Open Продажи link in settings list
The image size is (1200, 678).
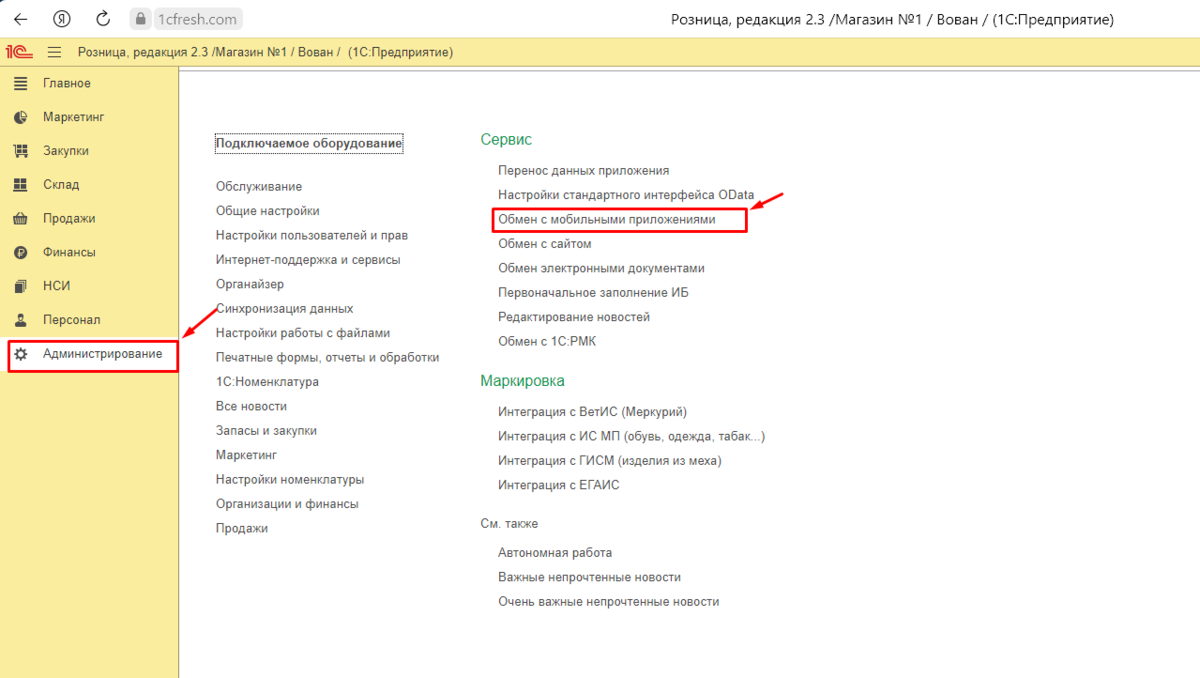click(x=242, y=528)
